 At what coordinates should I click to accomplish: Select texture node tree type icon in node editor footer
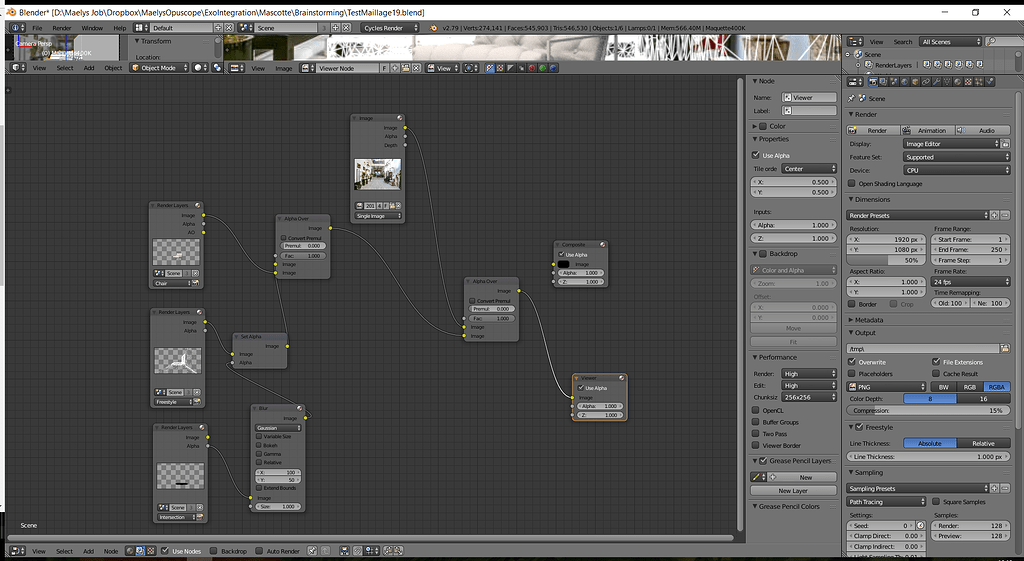click(x=151, y=551)
